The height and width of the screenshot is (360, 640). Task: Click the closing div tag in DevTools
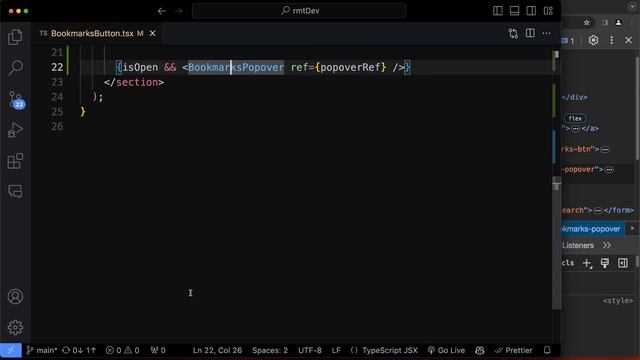(575, 97)
